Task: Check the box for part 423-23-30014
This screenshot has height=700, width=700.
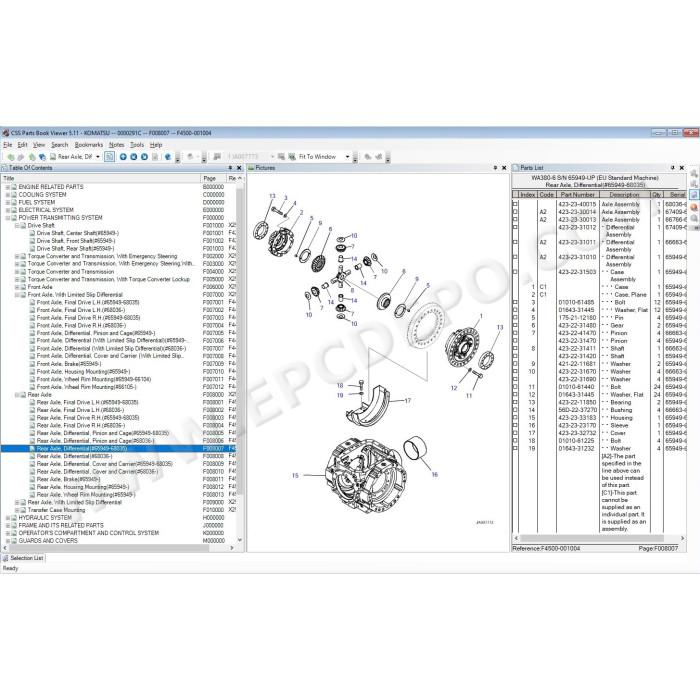Action: pos(515,212)
